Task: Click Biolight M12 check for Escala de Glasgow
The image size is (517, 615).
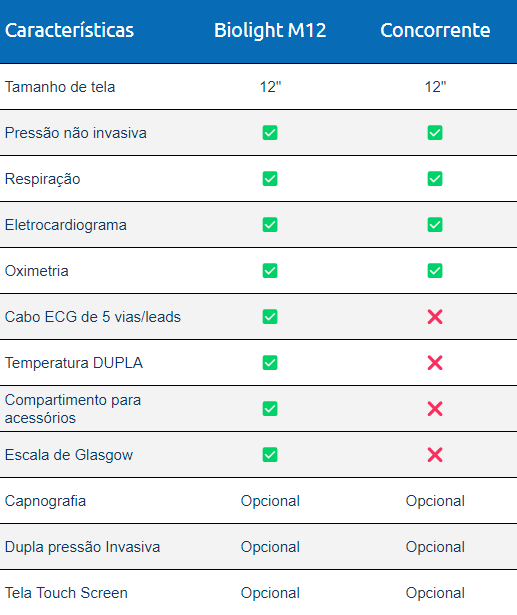Action: tap(270, 455)
